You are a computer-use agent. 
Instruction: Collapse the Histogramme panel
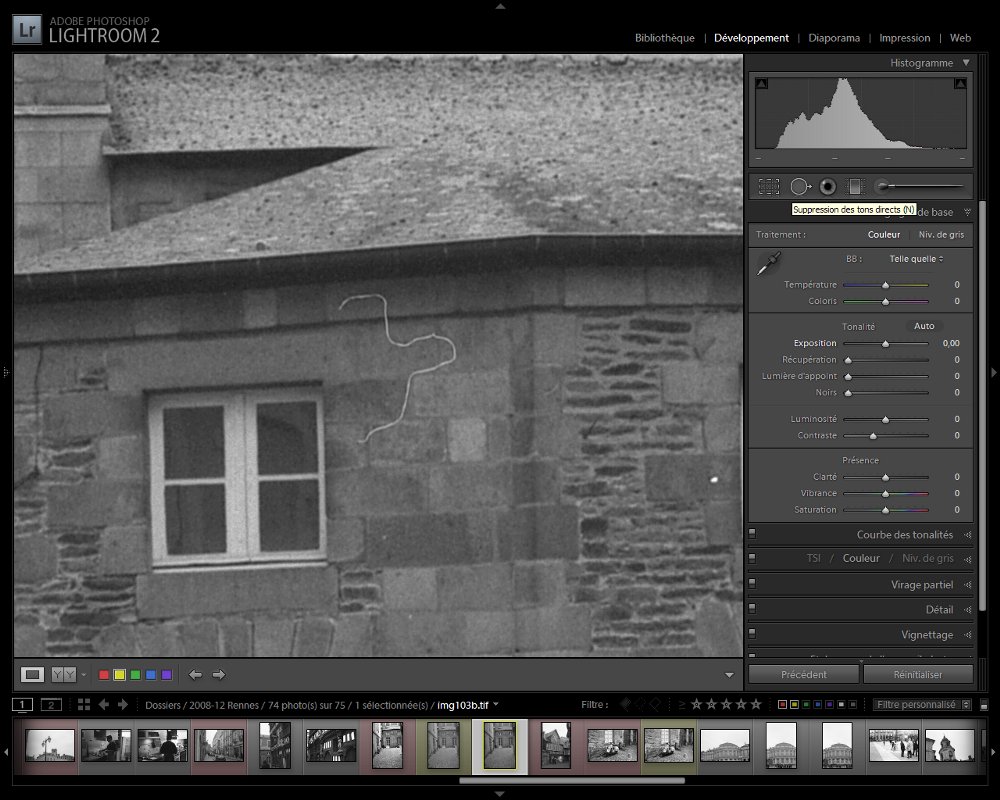point(966,63)
